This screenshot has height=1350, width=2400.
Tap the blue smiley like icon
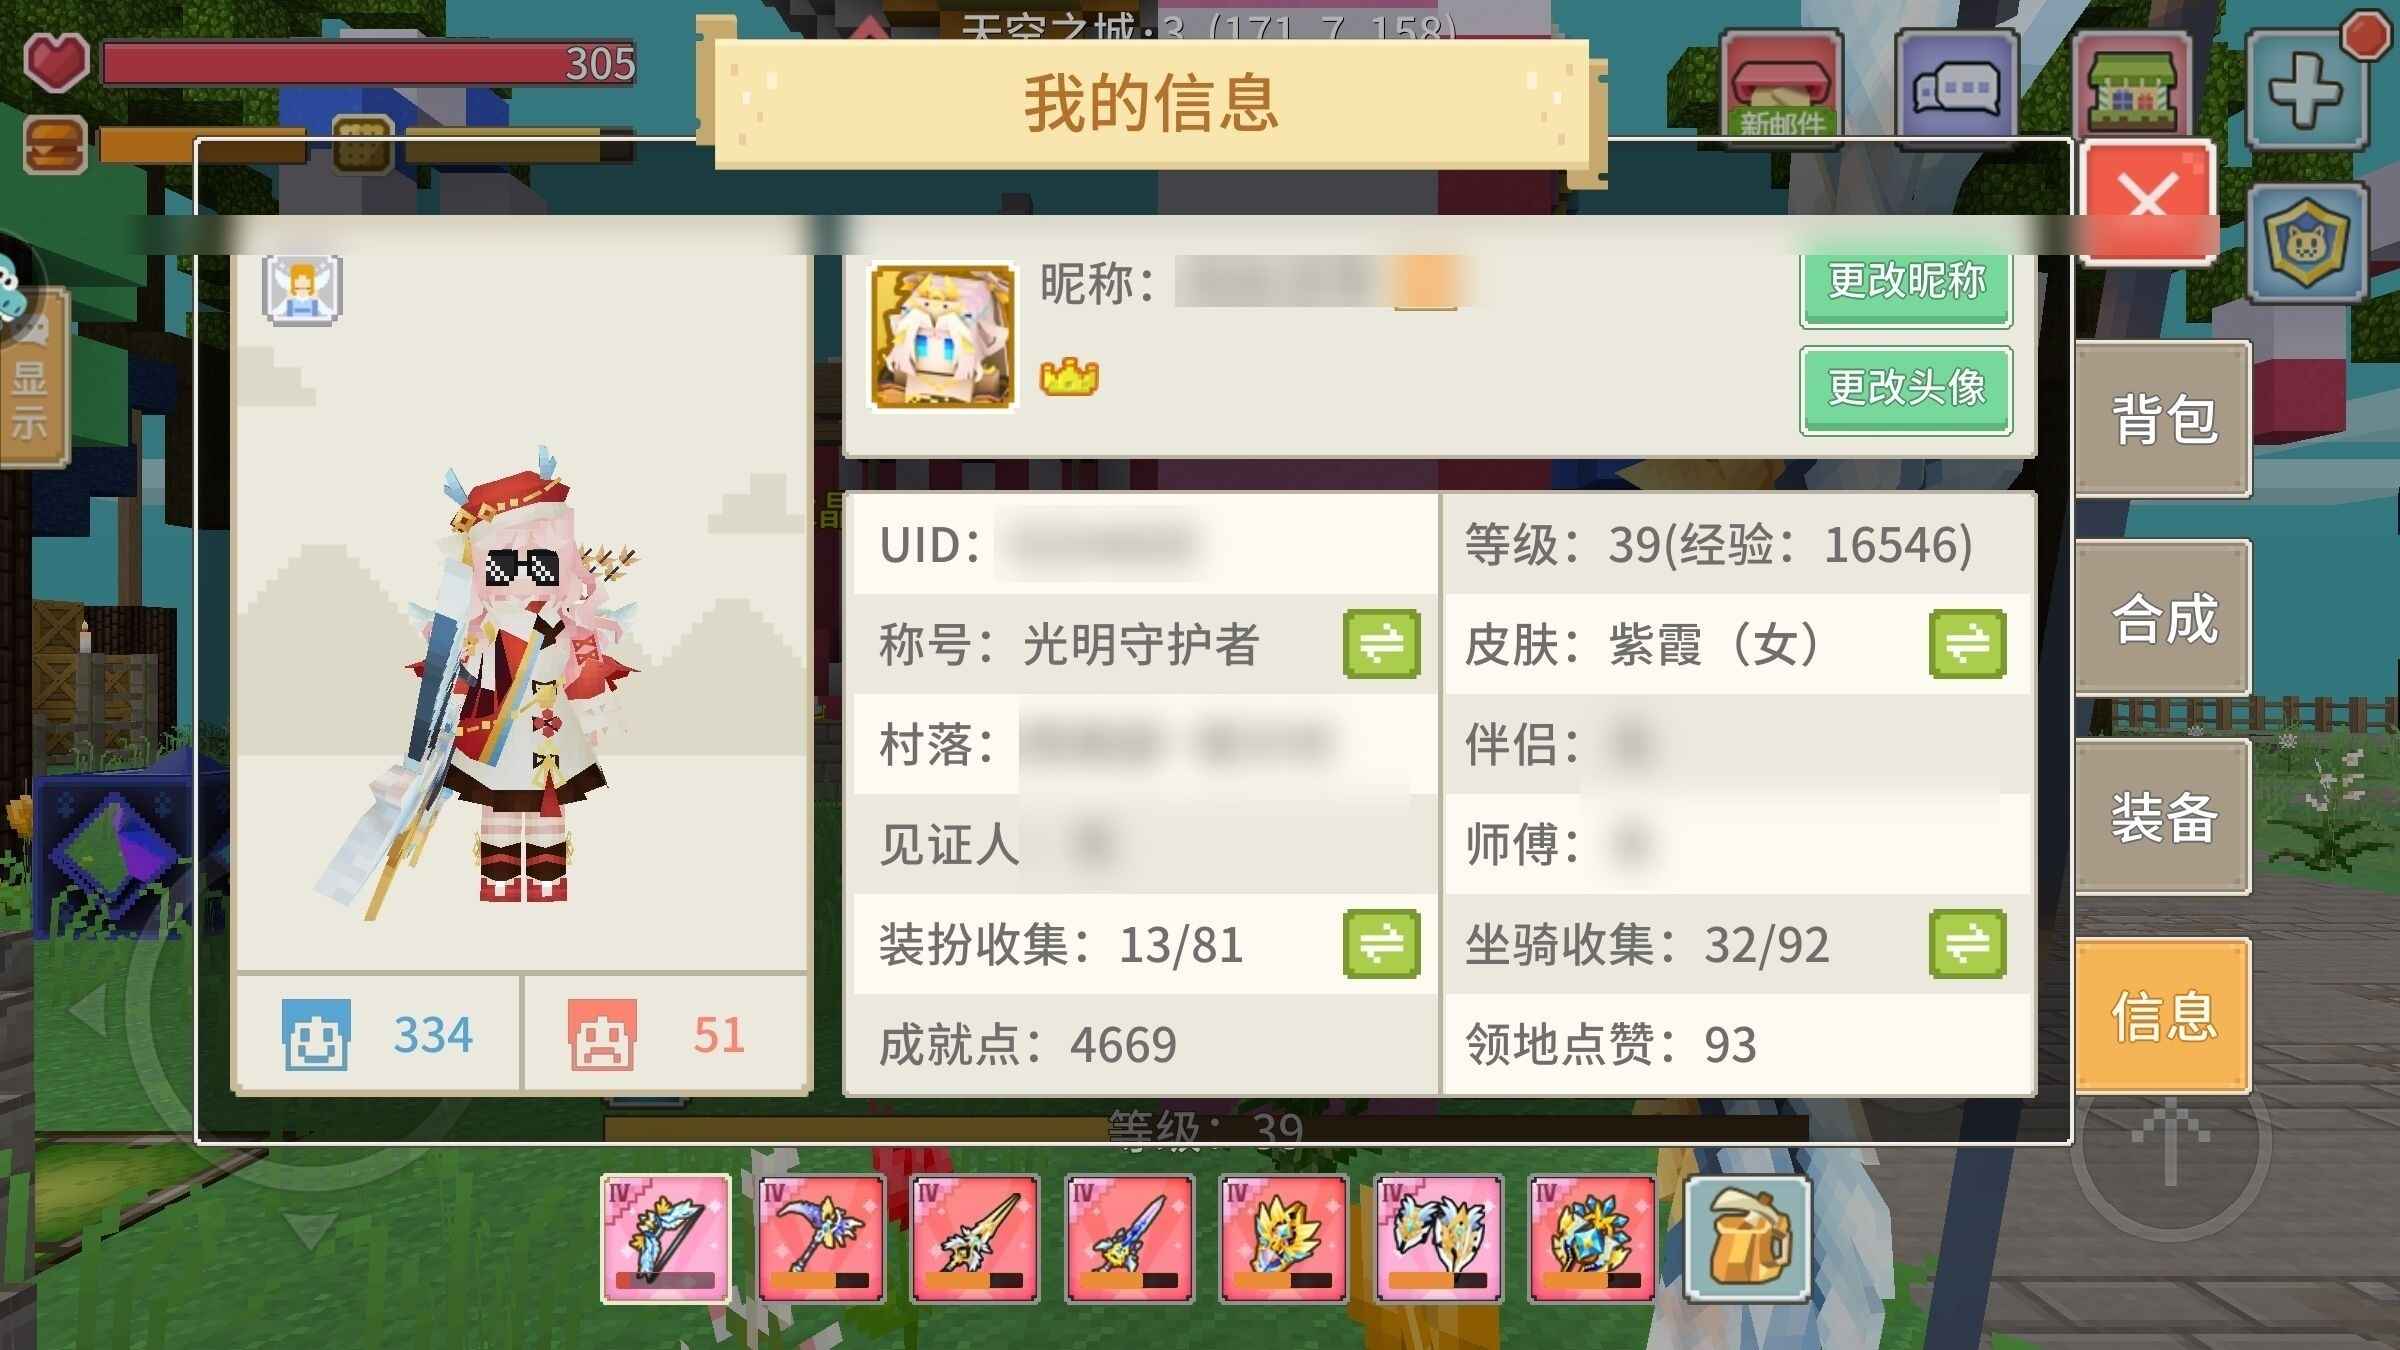pyautogui.click(x=316, y=1034)
